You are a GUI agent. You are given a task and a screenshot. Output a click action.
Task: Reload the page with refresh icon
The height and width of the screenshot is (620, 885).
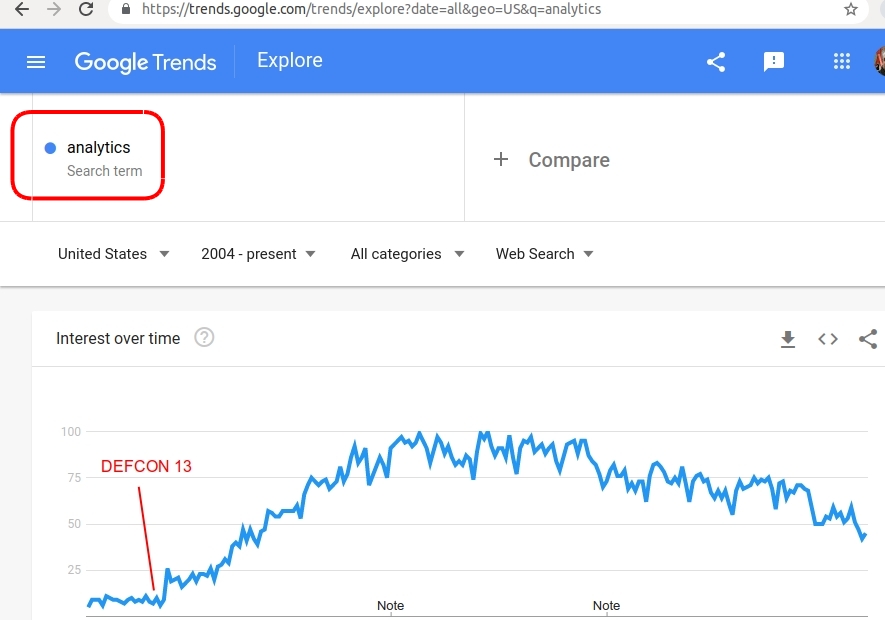tap(86, 9)
